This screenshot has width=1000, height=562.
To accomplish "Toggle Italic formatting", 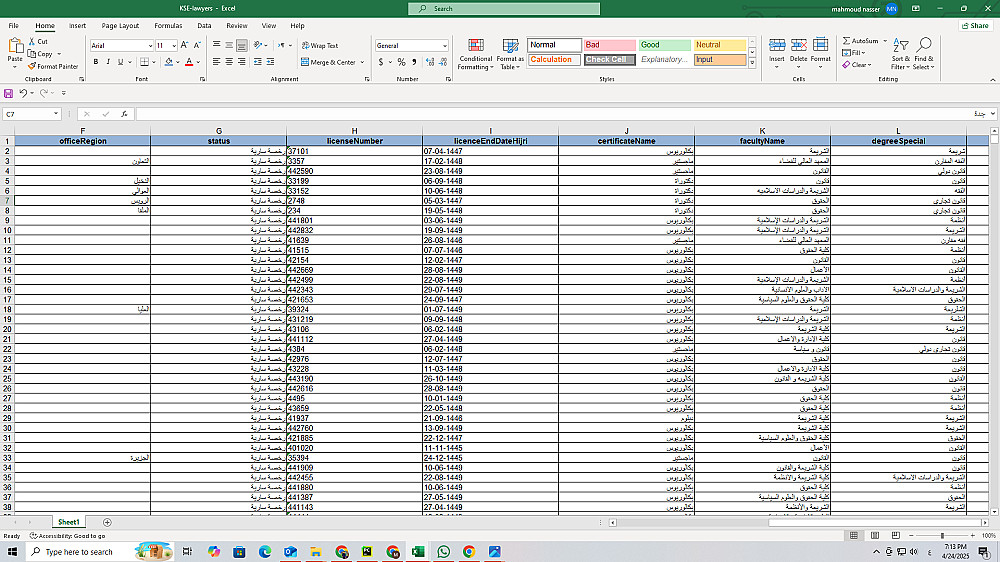I will pos(108,62).
